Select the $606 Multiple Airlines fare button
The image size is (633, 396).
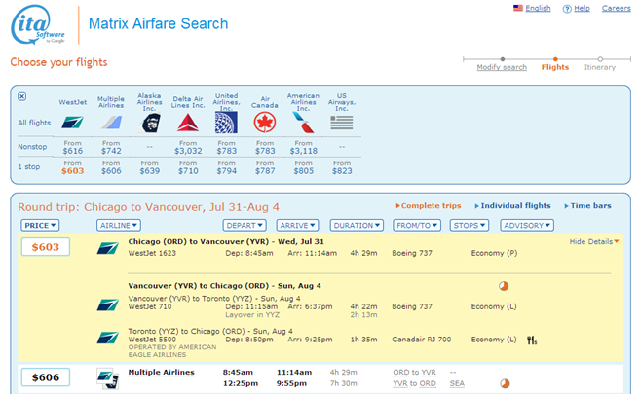click(x=45, y=377)
